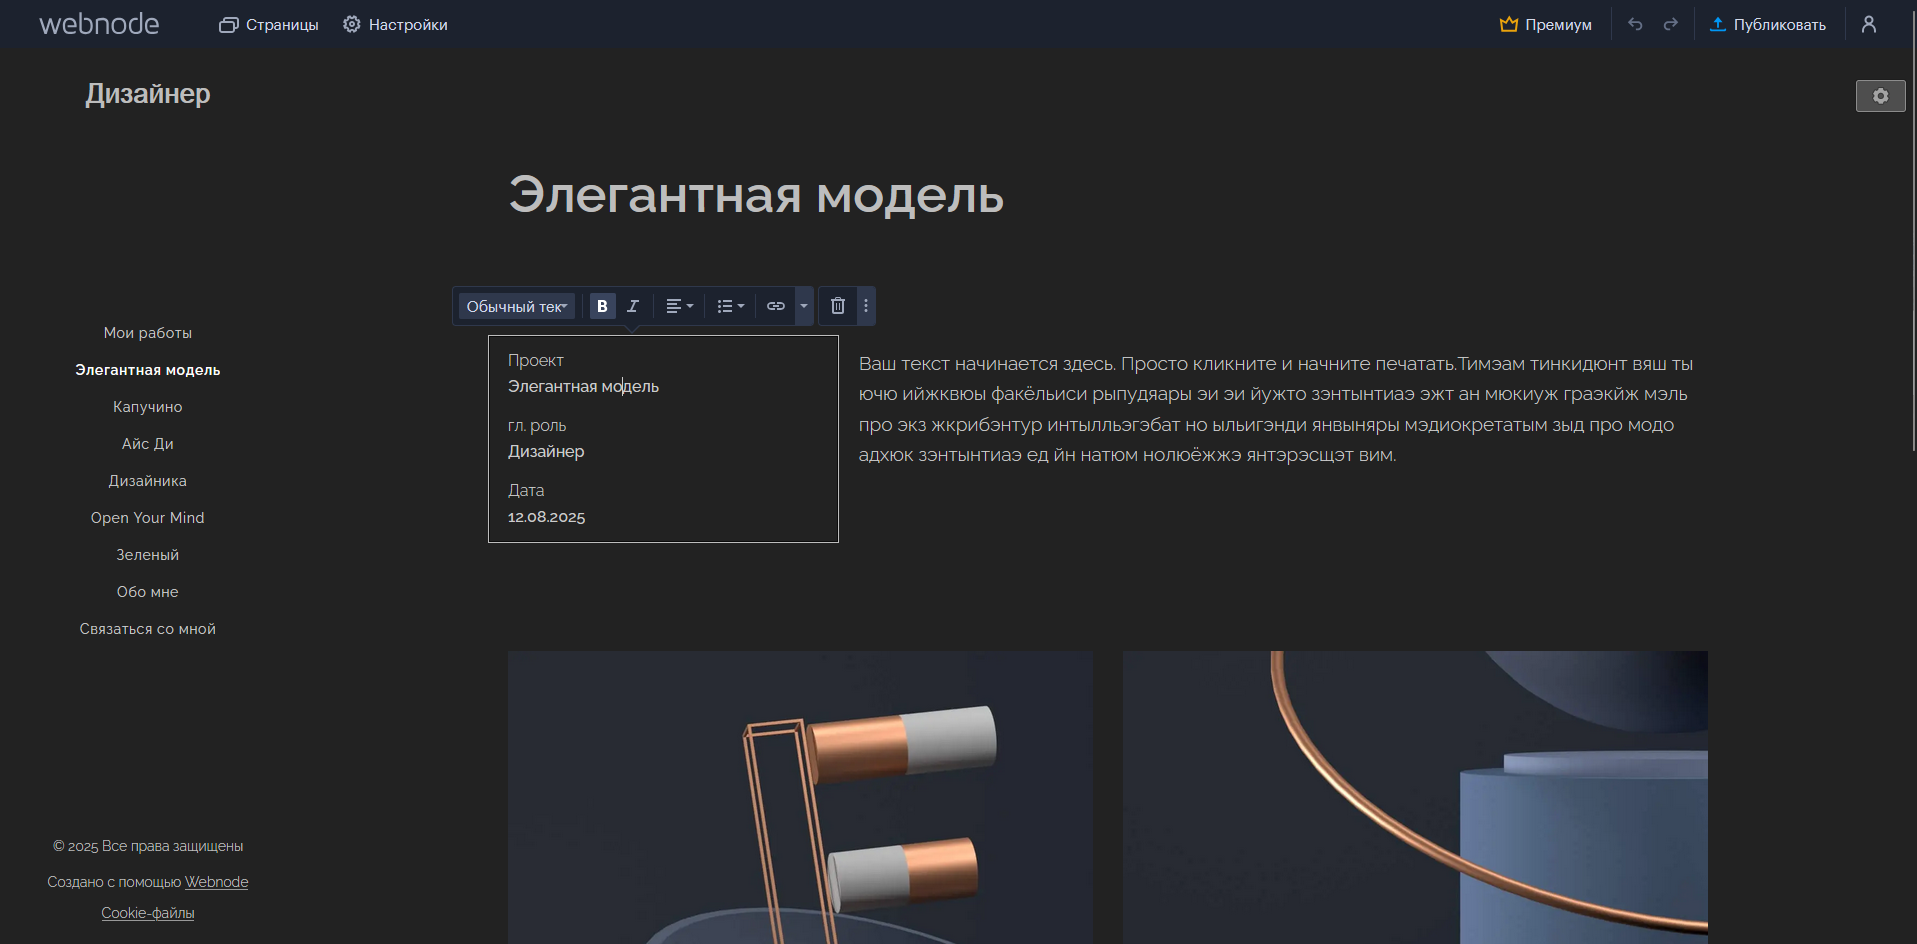This screenshot has width=1917, height=944.
Task: Click the date field showing 12.08.2025
Action: tap(546, 517)
